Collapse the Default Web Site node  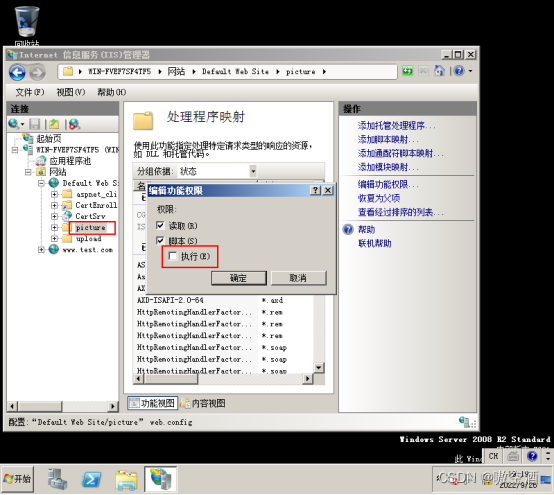[x=41, y=183]
